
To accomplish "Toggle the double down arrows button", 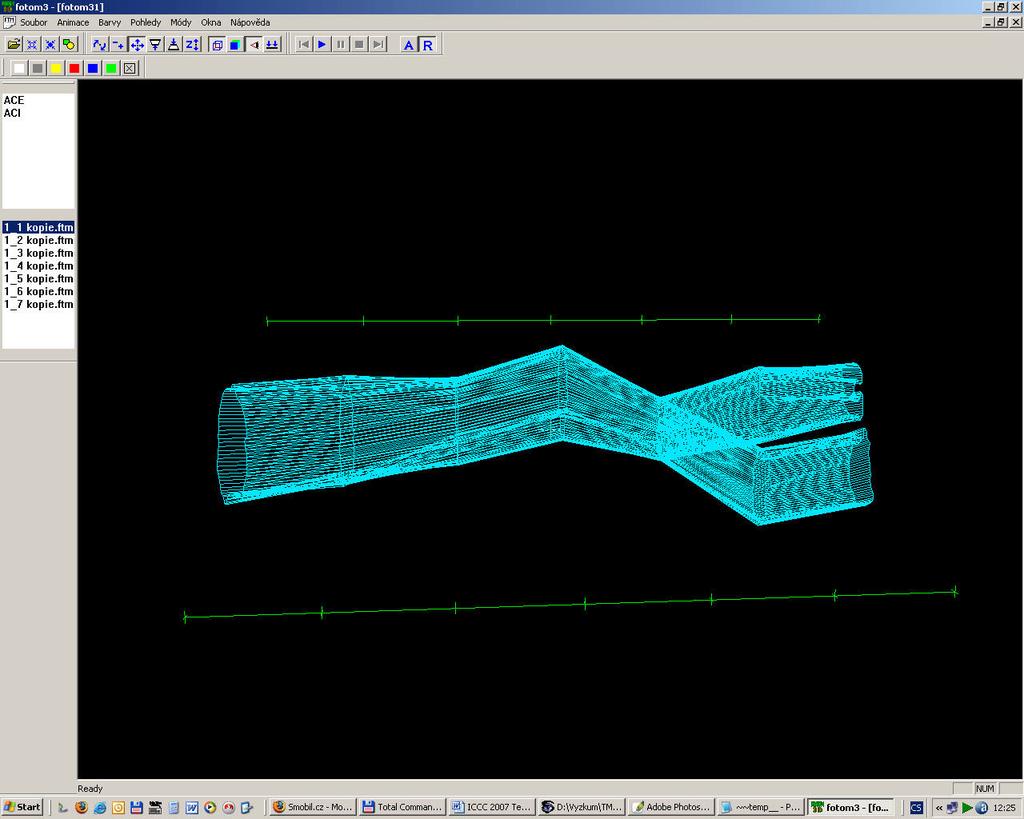I will (x=272, y=44).
